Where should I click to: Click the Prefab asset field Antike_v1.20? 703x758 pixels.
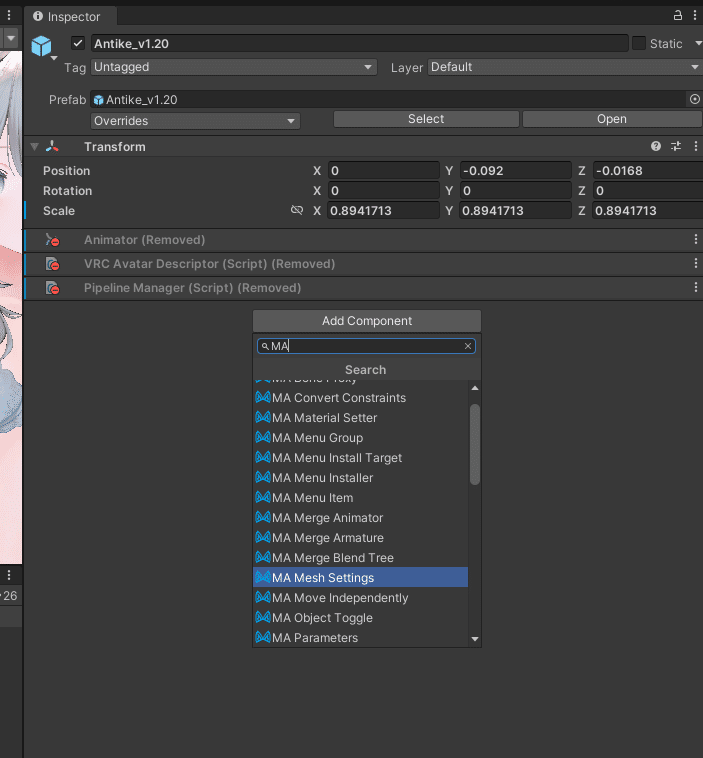coord(388,100)
